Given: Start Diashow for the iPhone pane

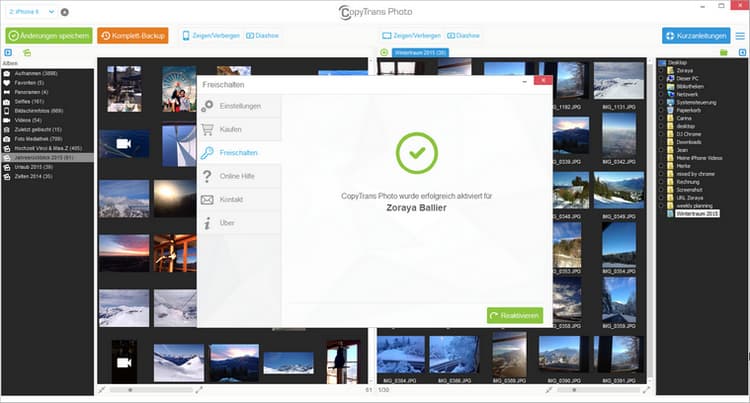Looking at the screenshot, I should 262,36.
